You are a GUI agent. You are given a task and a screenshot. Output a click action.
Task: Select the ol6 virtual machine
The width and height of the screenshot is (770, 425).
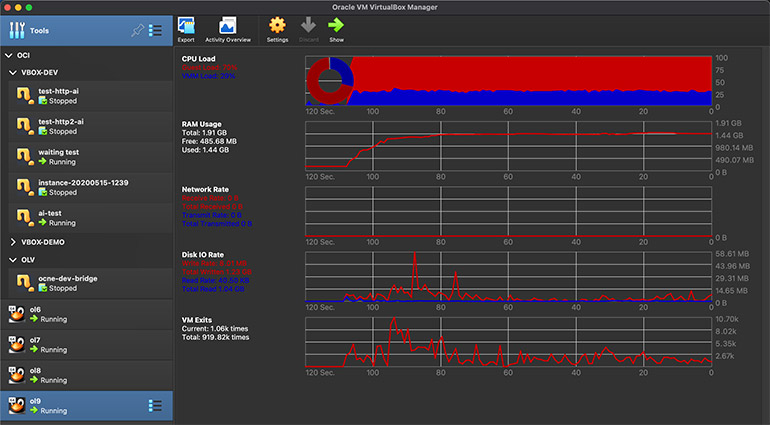point(86,314)
